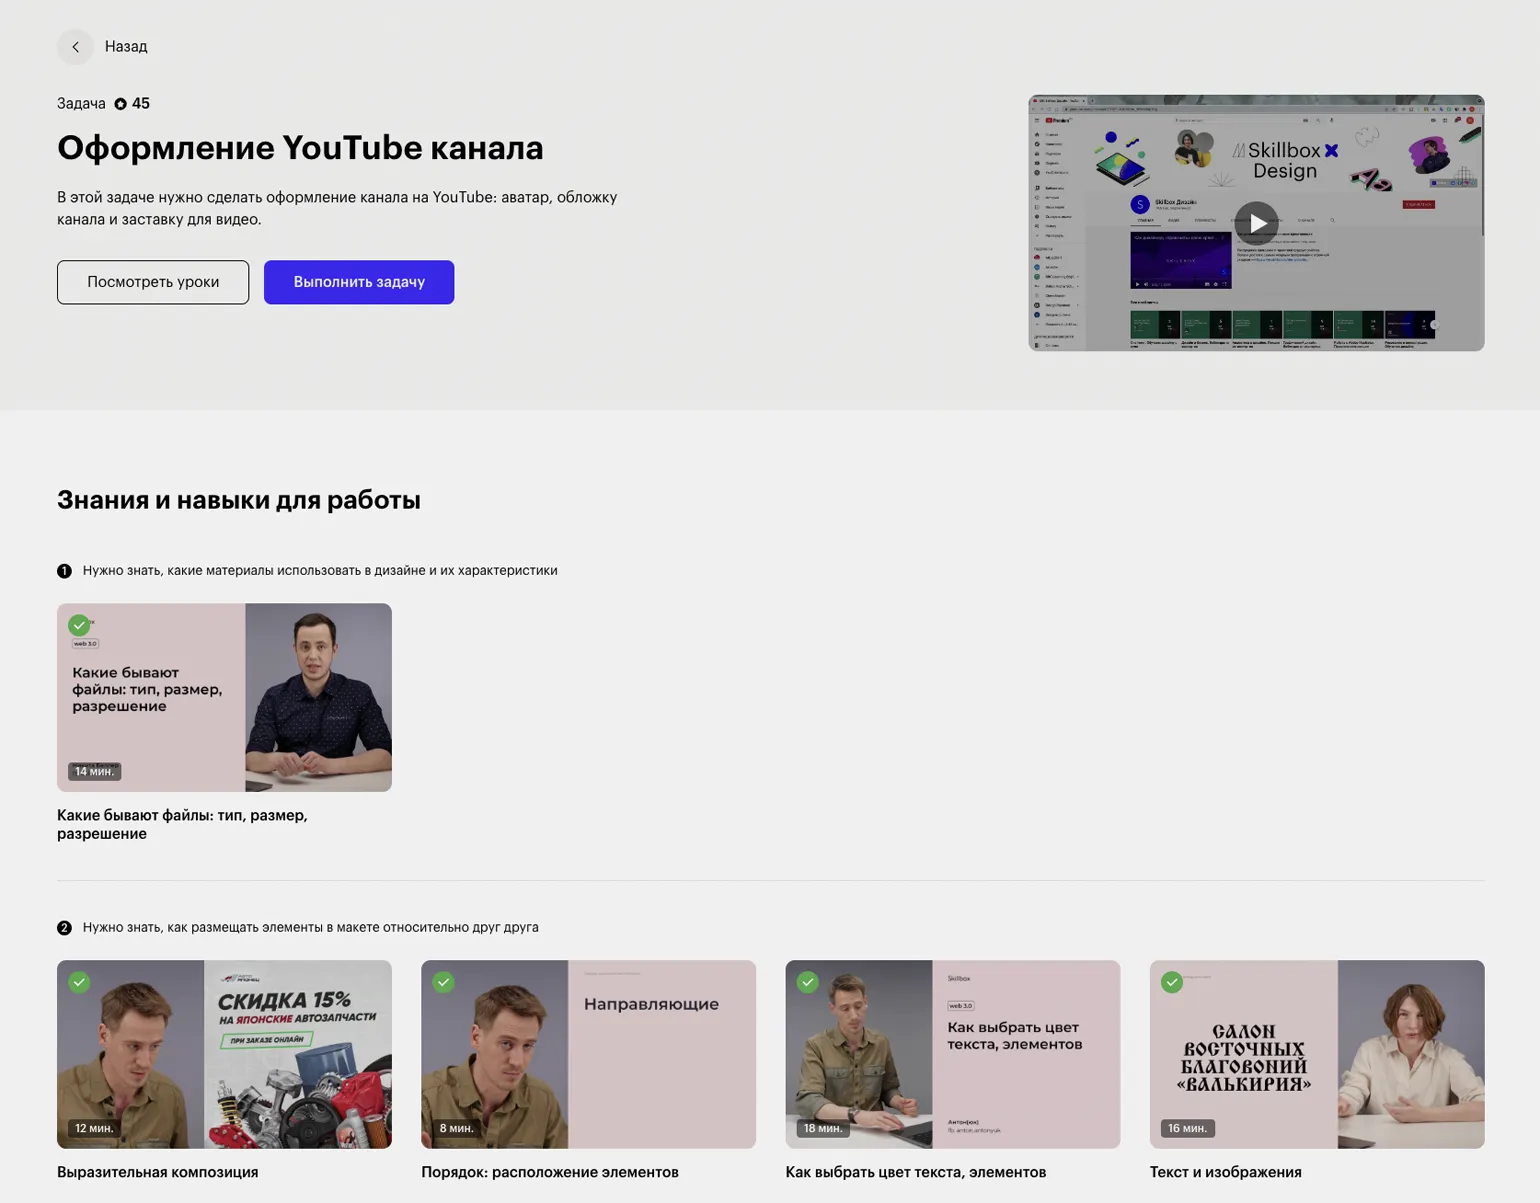Click the star points icon next to 45
The width and height of the screenshot is (1540, 1203).
pyautogui.click(x=120, y=104)
